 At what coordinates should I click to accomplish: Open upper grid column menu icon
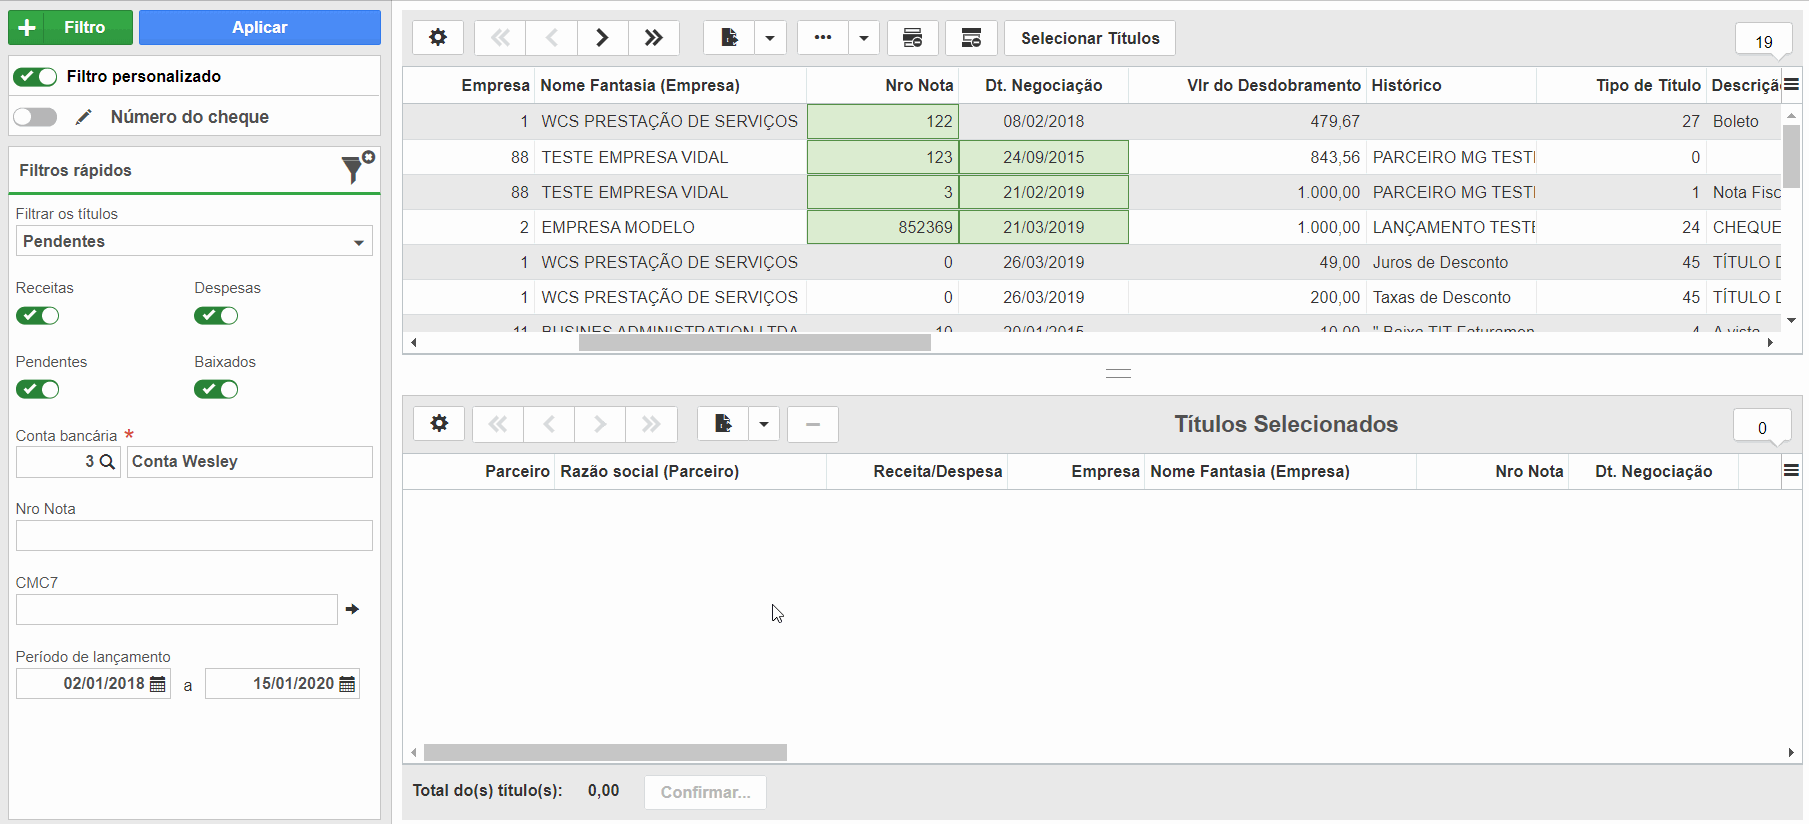1791,85
